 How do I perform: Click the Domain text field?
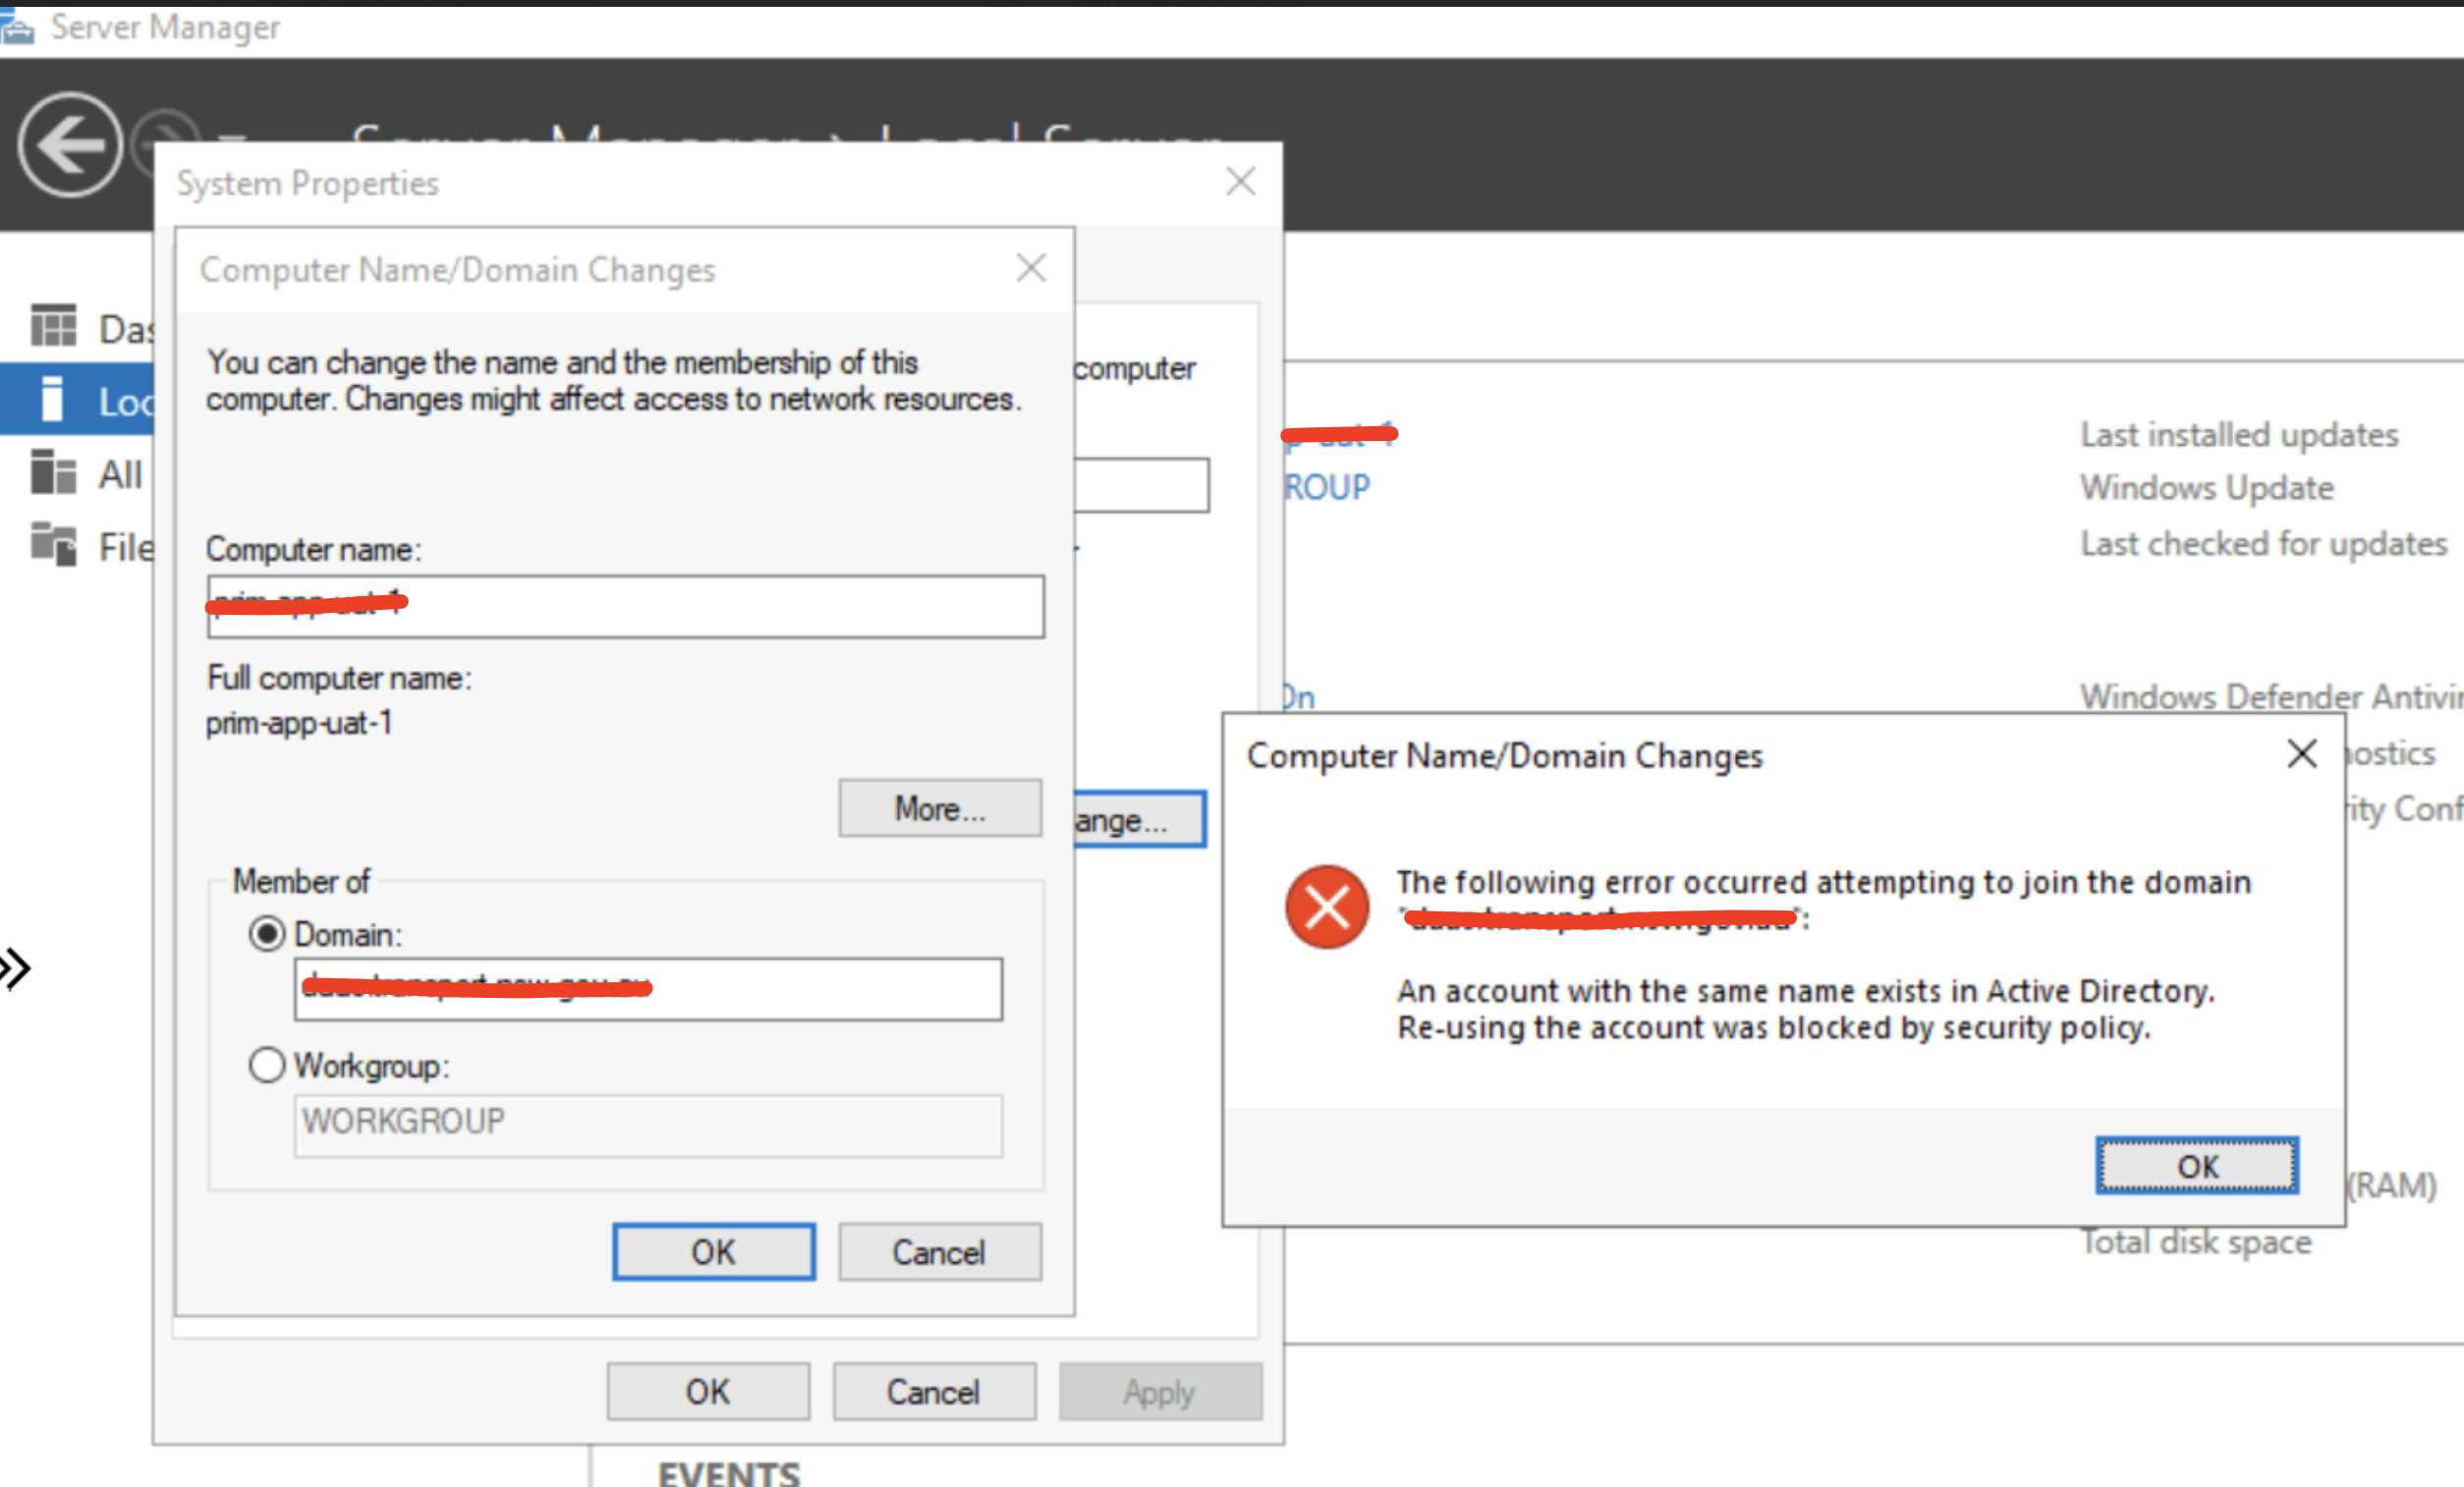click(x=648, y=989)
